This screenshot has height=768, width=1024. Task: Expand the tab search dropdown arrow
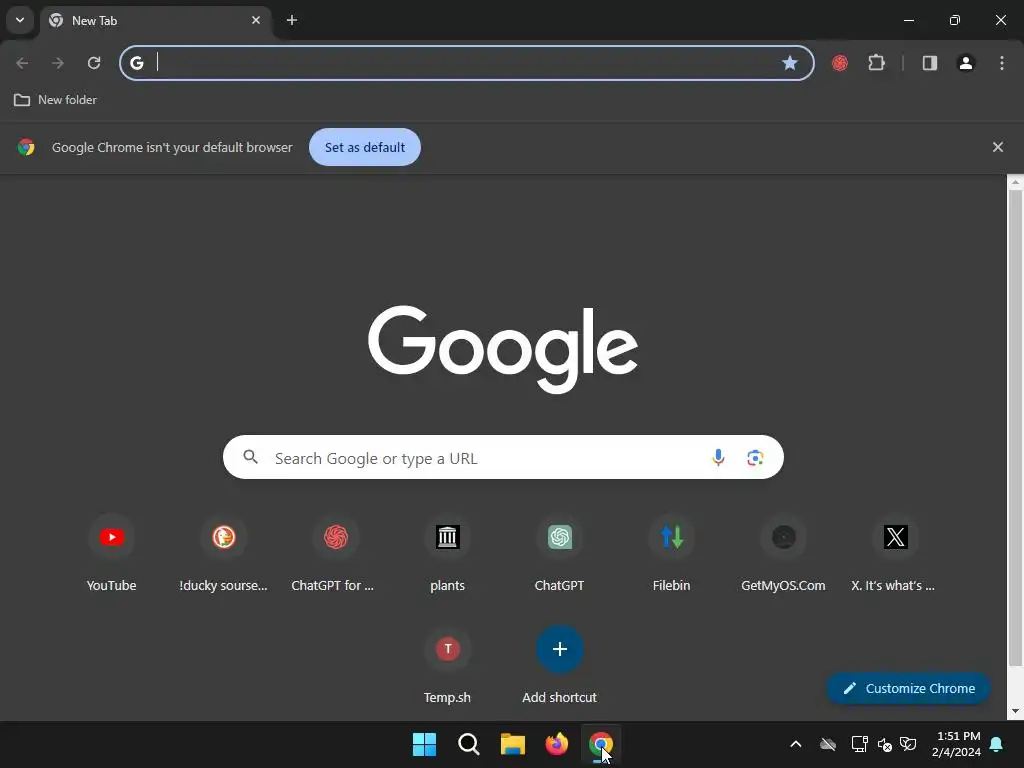click(20, 20)
